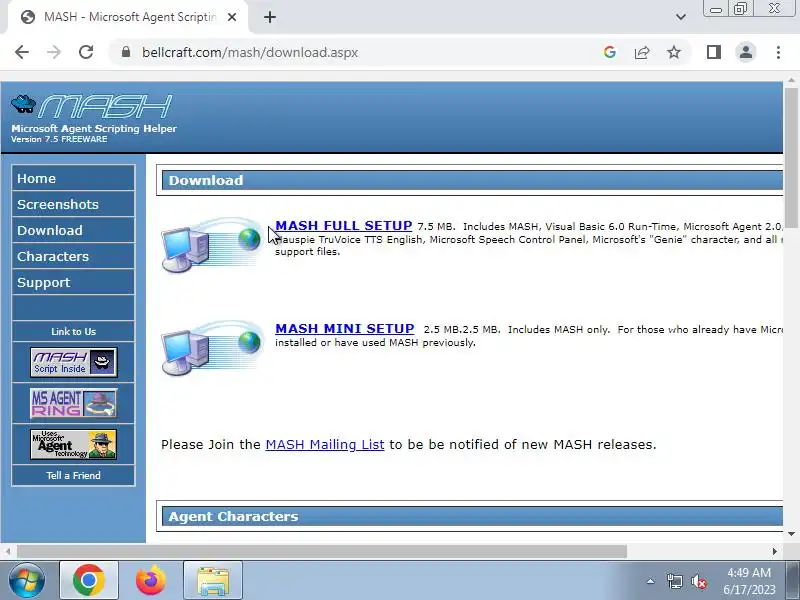The height and width of the screenshot is (600, 800).
Task: Click the Google icon in address bar
Action: click(609, 52)
